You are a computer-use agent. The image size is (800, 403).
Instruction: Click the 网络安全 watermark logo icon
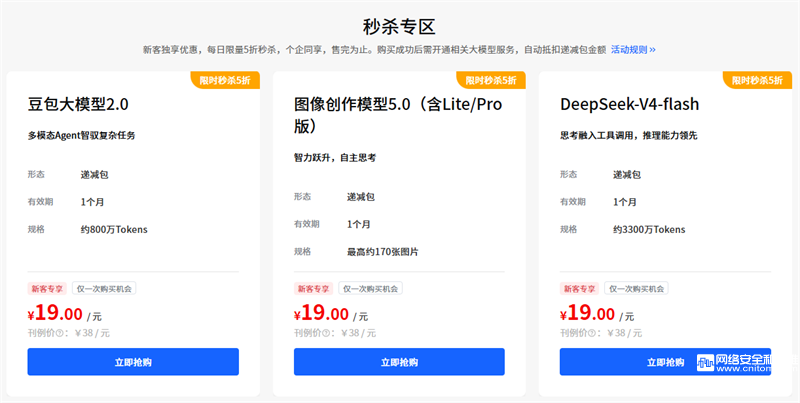[706, 363]
